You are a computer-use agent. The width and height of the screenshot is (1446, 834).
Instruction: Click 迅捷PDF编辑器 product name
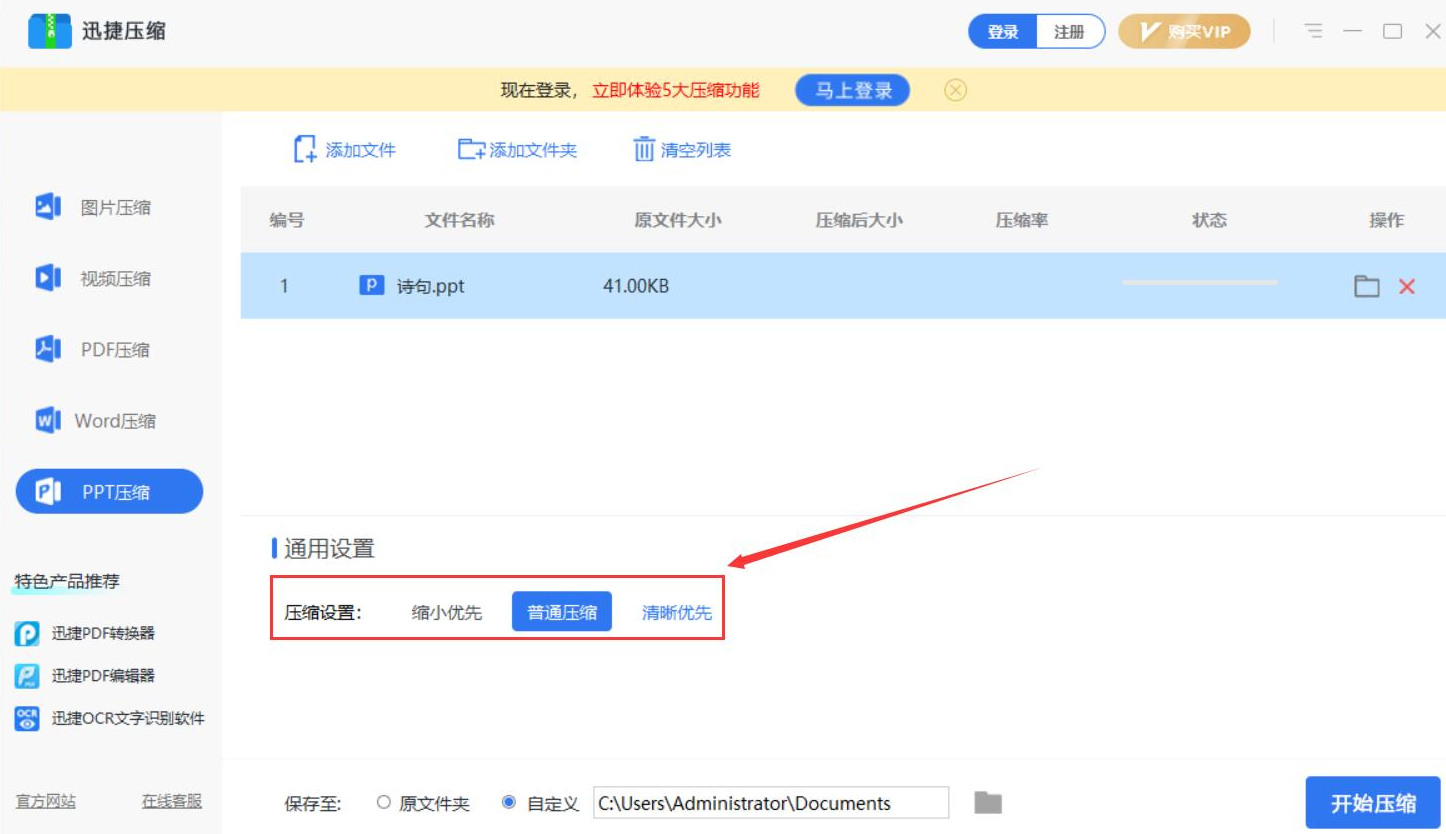104,676
